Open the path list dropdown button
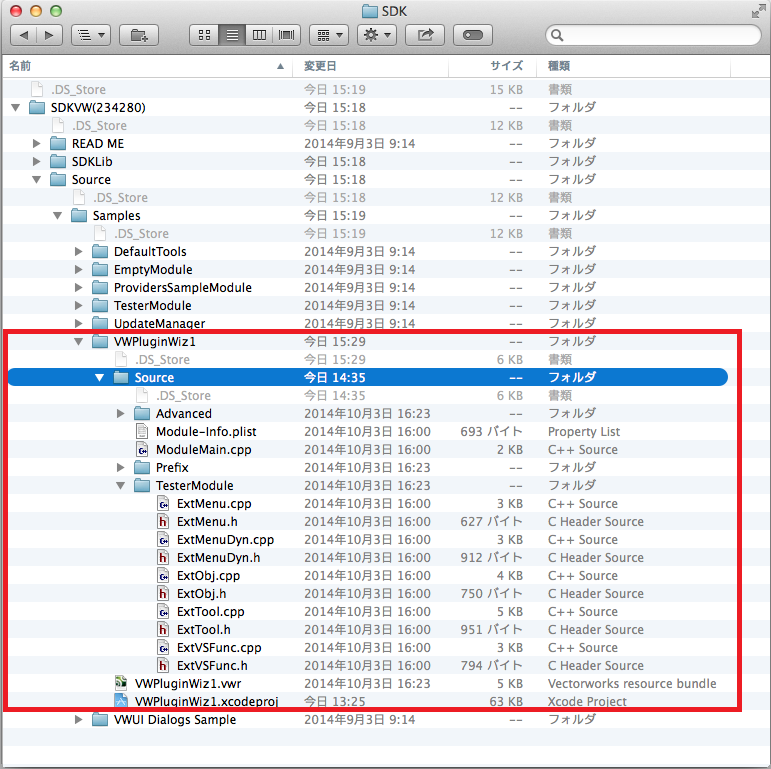 (x=91, y=35)
